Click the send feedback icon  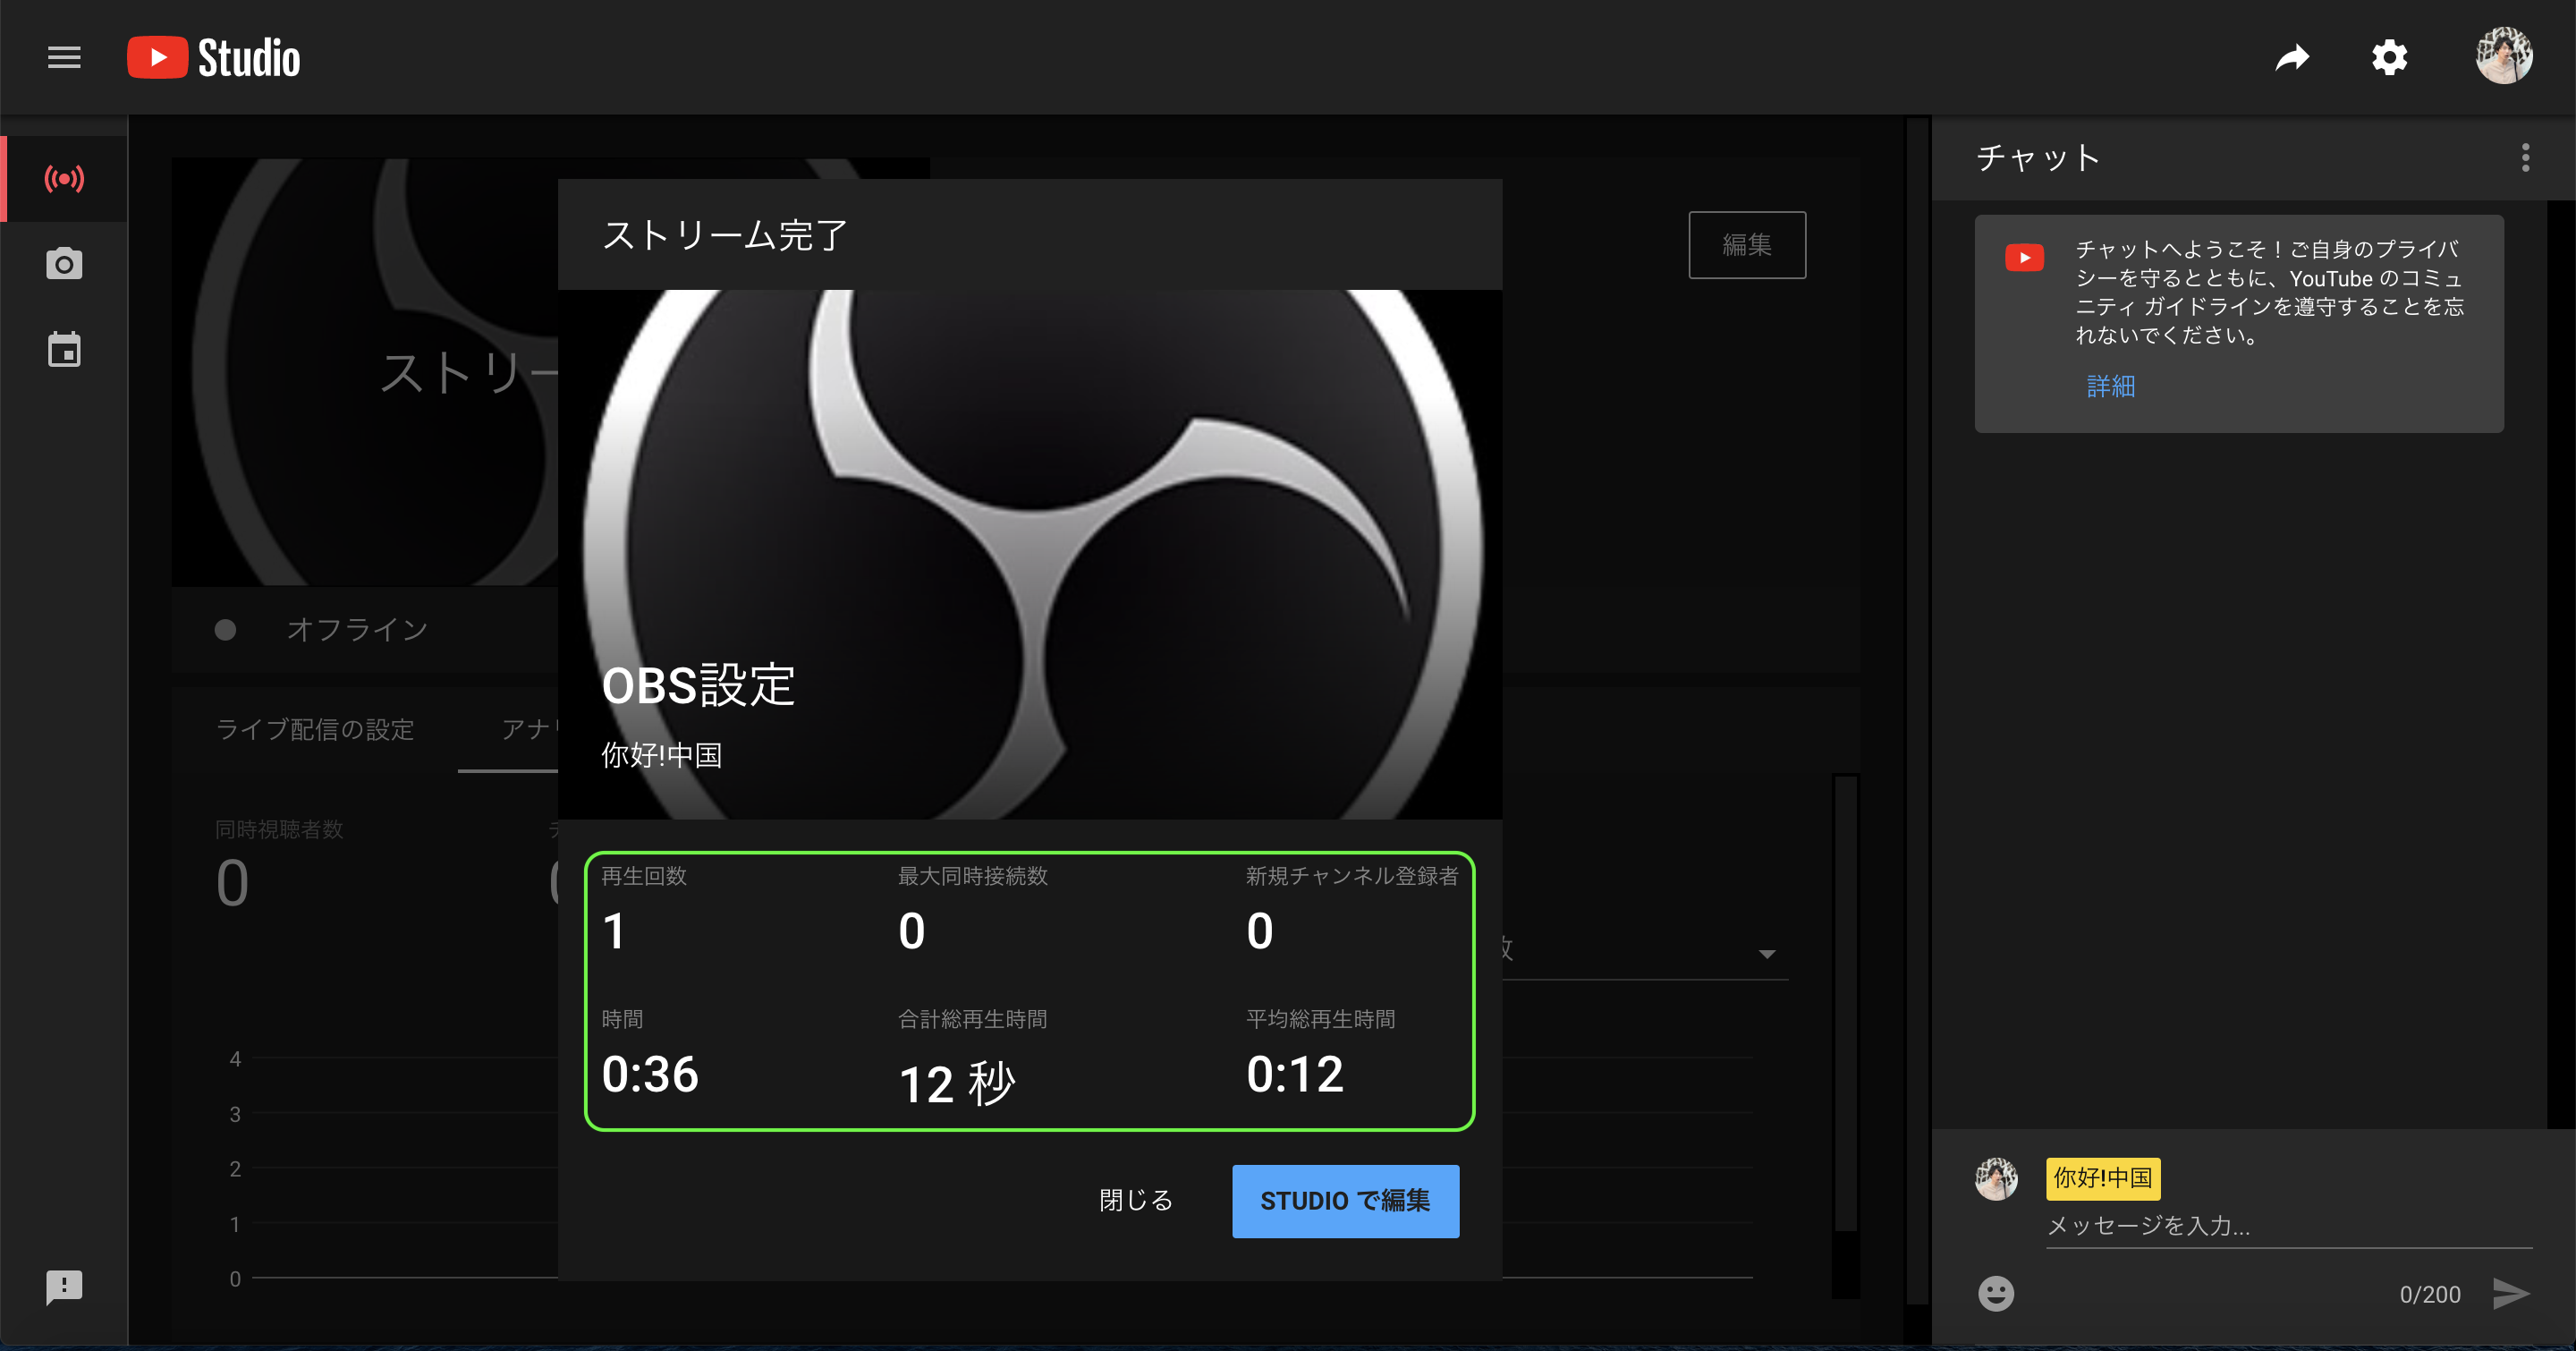[64, 1287]
